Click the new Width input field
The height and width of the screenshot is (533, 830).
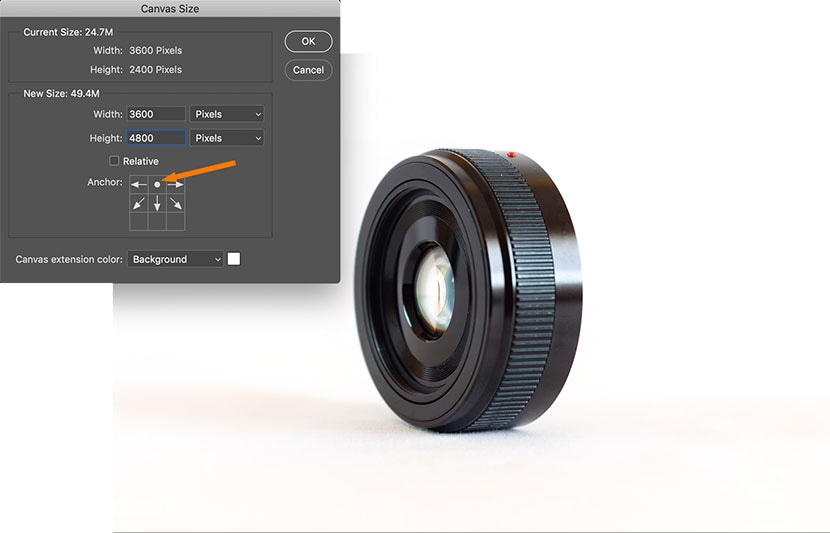click(156, 114)
